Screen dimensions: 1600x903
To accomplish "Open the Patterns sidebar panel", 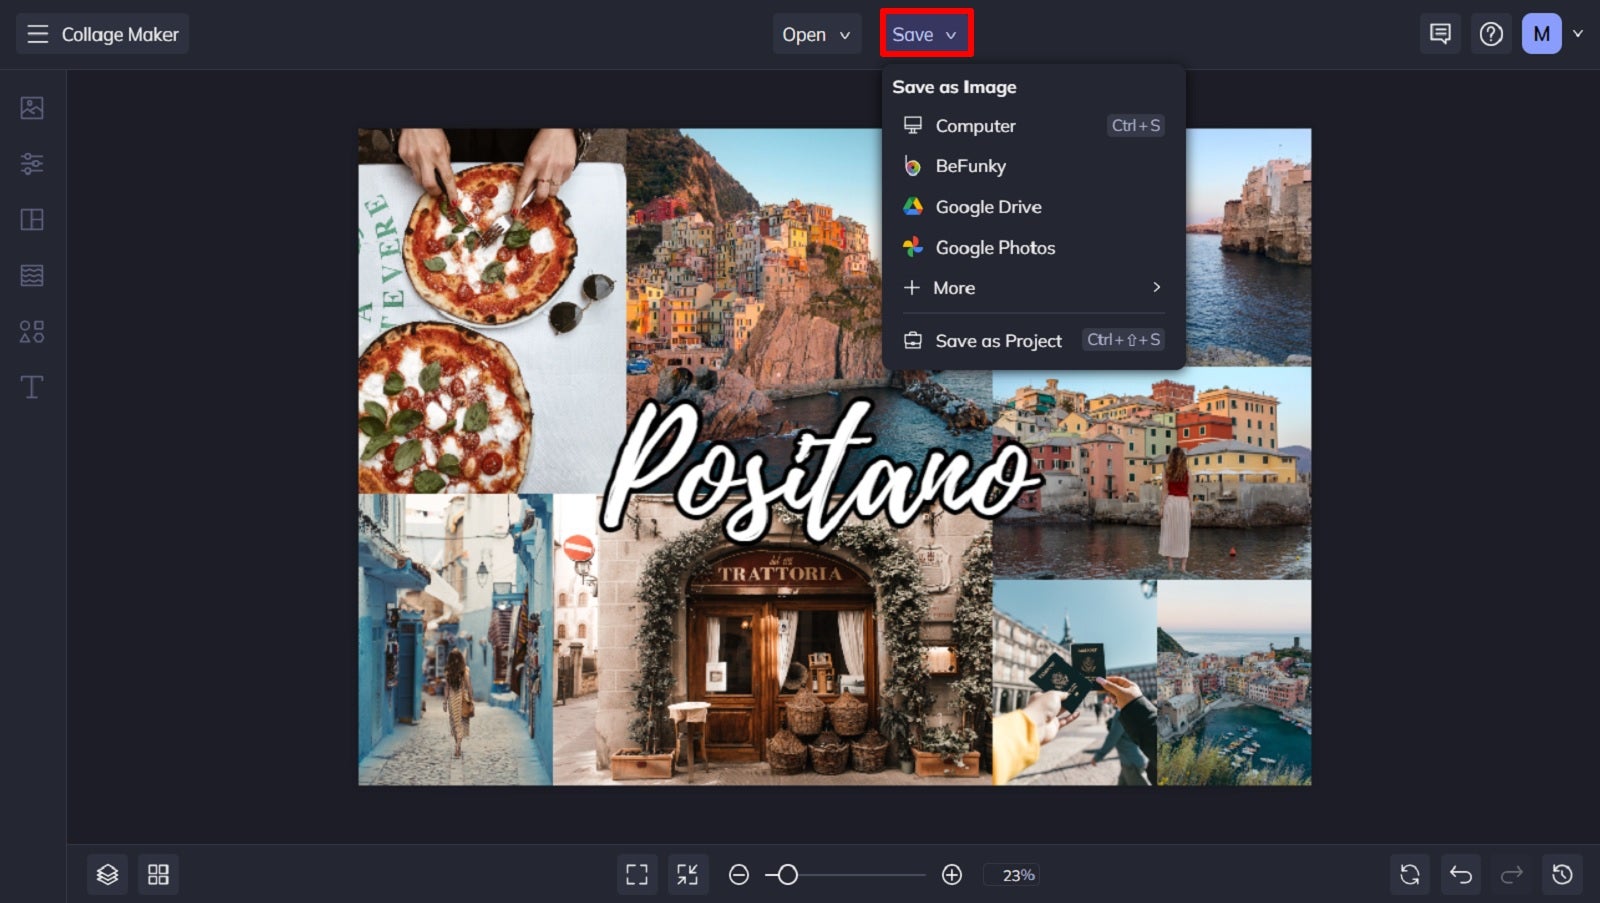I will [x=31, y=275].
